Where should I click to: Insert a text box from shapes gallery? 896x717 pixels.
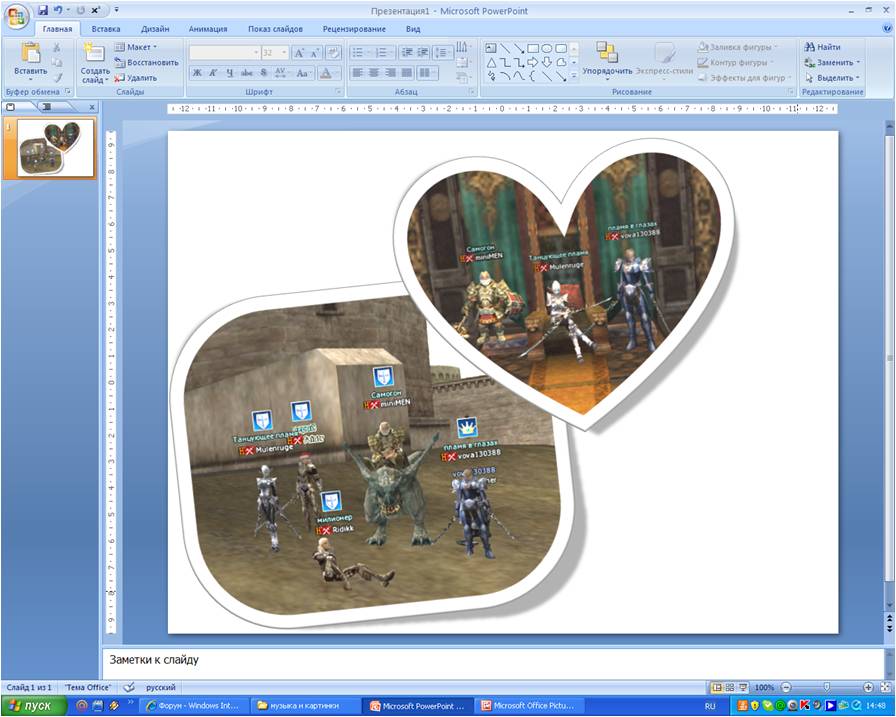pyautogui.click(x=491, y=48)
